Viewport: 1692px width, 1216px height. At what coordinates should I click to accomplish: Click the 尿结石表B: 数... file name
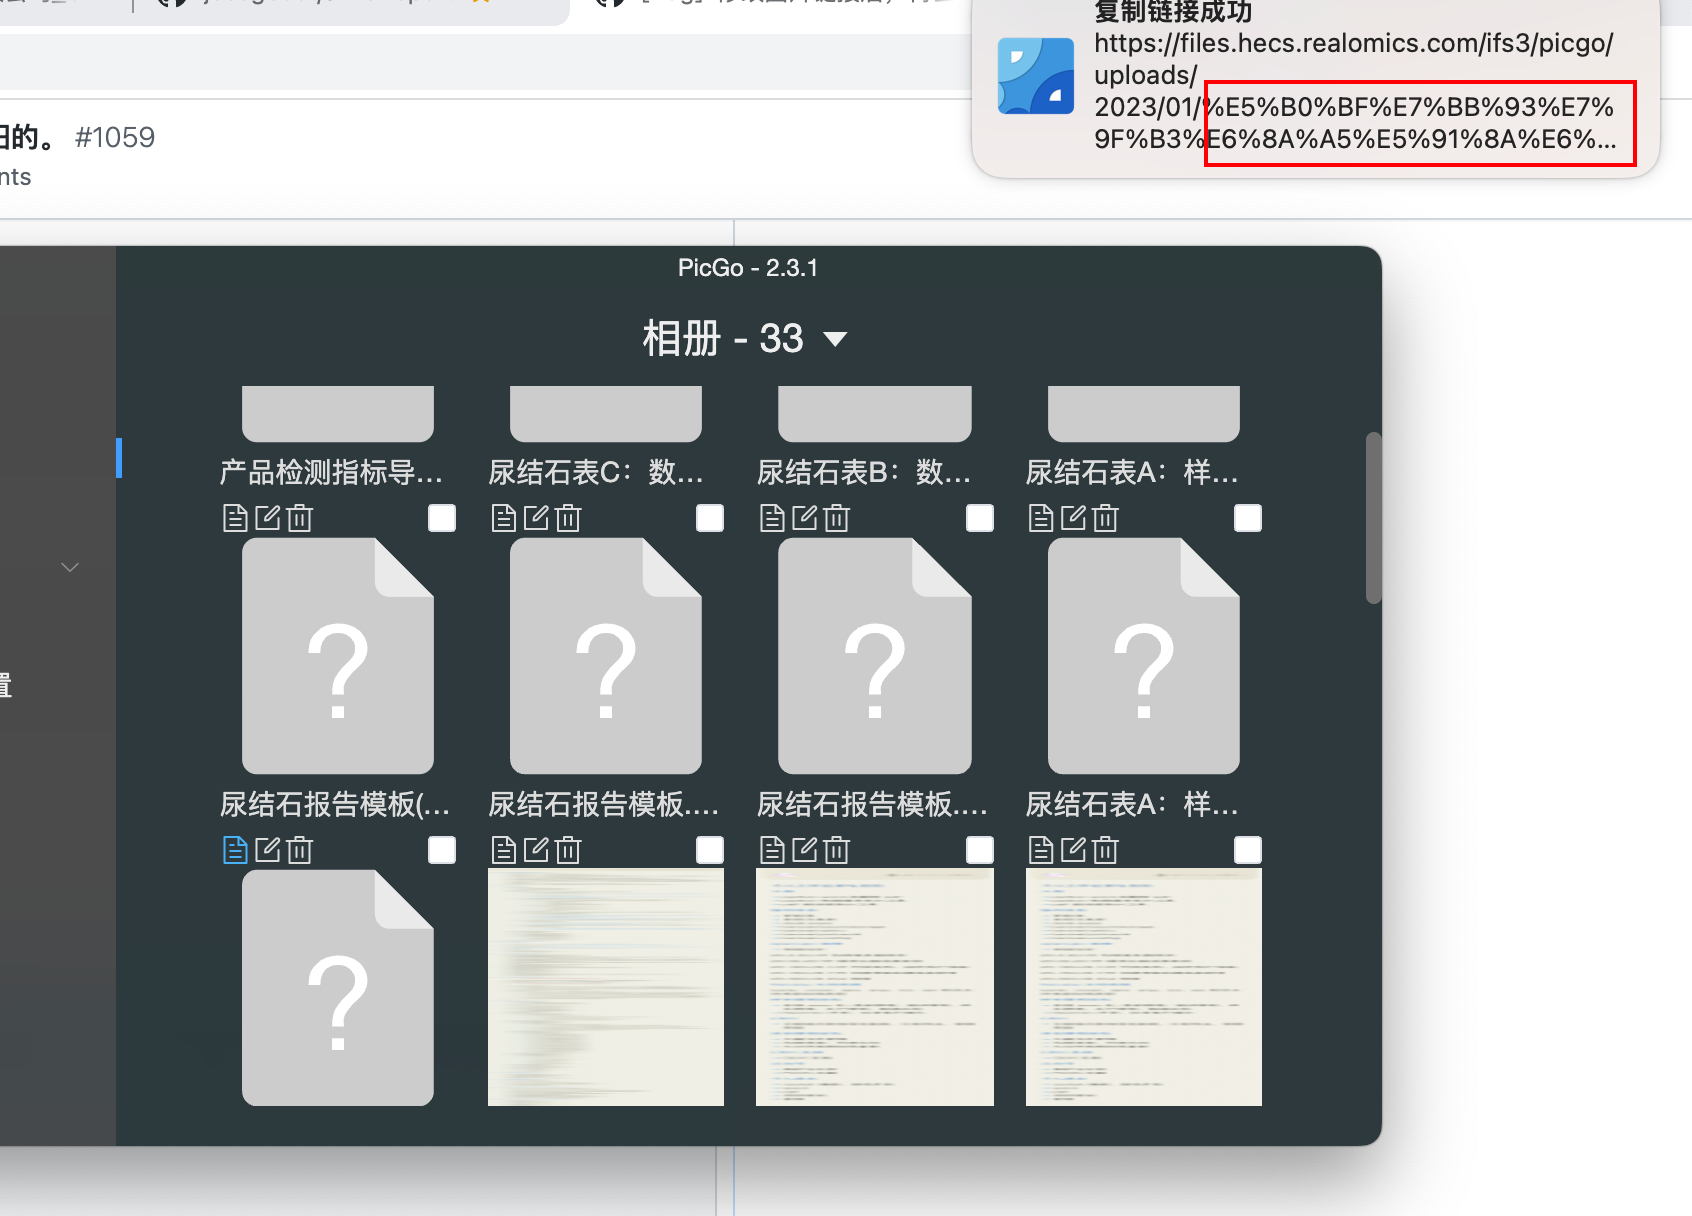pyautogui.click(x=864, y=472)
